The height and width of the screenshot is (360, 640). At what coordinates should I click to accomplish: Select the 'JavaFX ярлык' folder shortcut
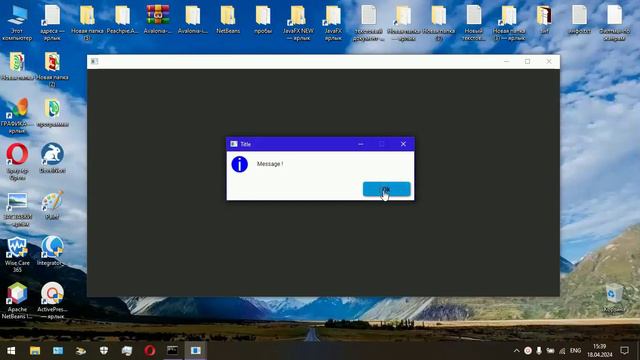tap(333, 22)
